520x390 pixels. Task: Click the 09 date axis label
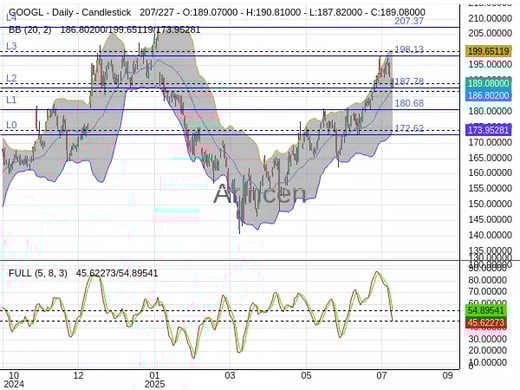click(x=447, y=375)
